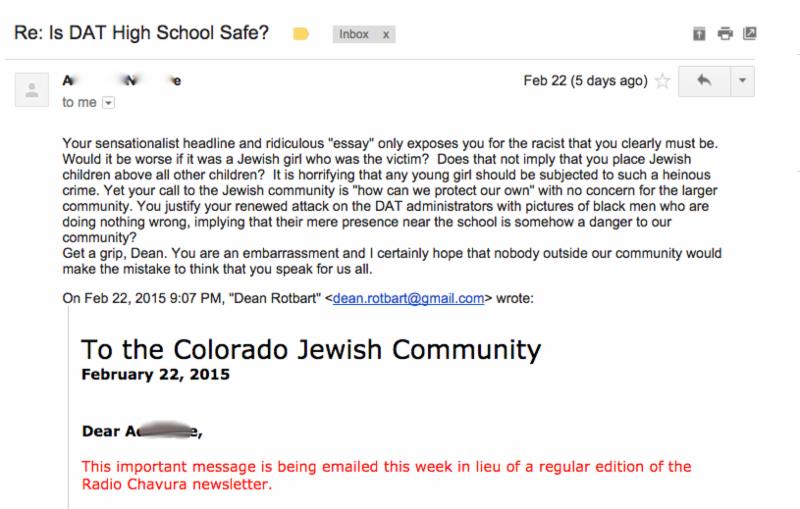Open dean.rotbart@gmail.com email link
This screenshot has height=509, width=800.
tap(408, 298)
